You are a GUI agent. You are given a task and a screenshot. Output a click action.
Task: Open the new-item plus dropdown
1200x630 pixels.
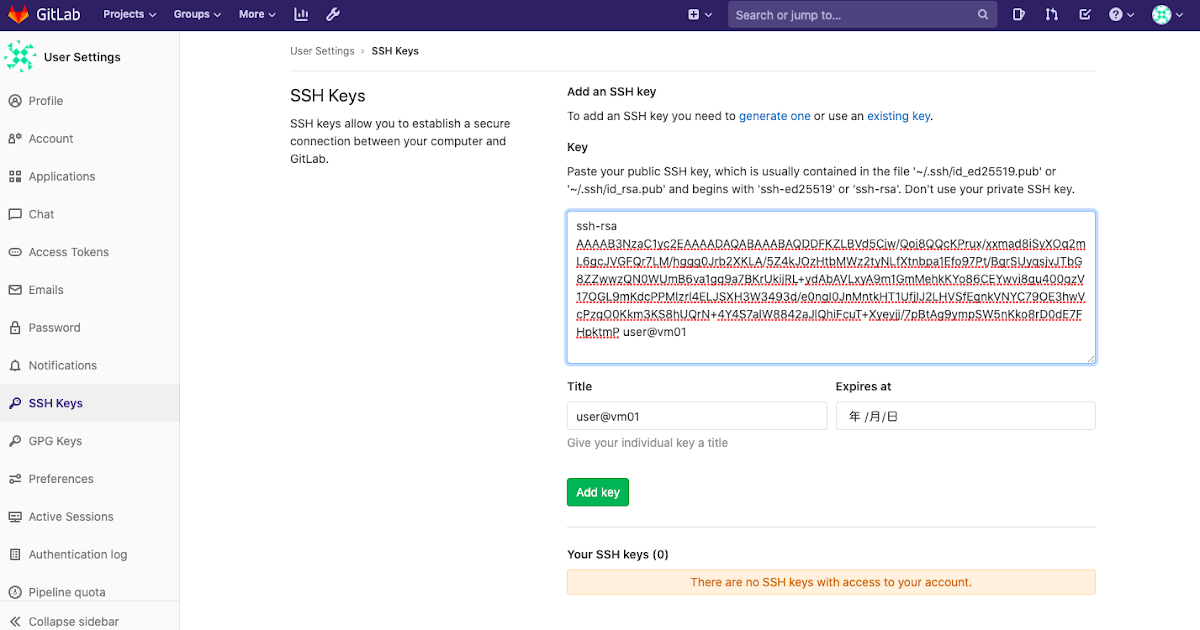pyautogui.click(x=692, y=14)
